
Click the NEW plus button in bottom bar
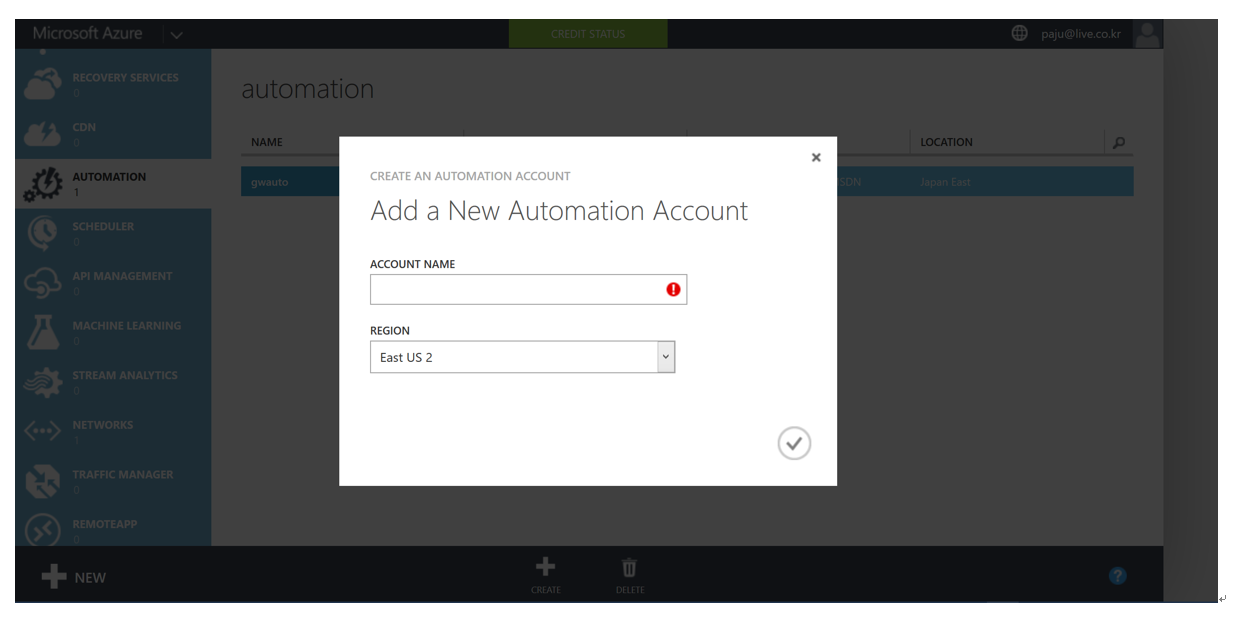(74, 577)
